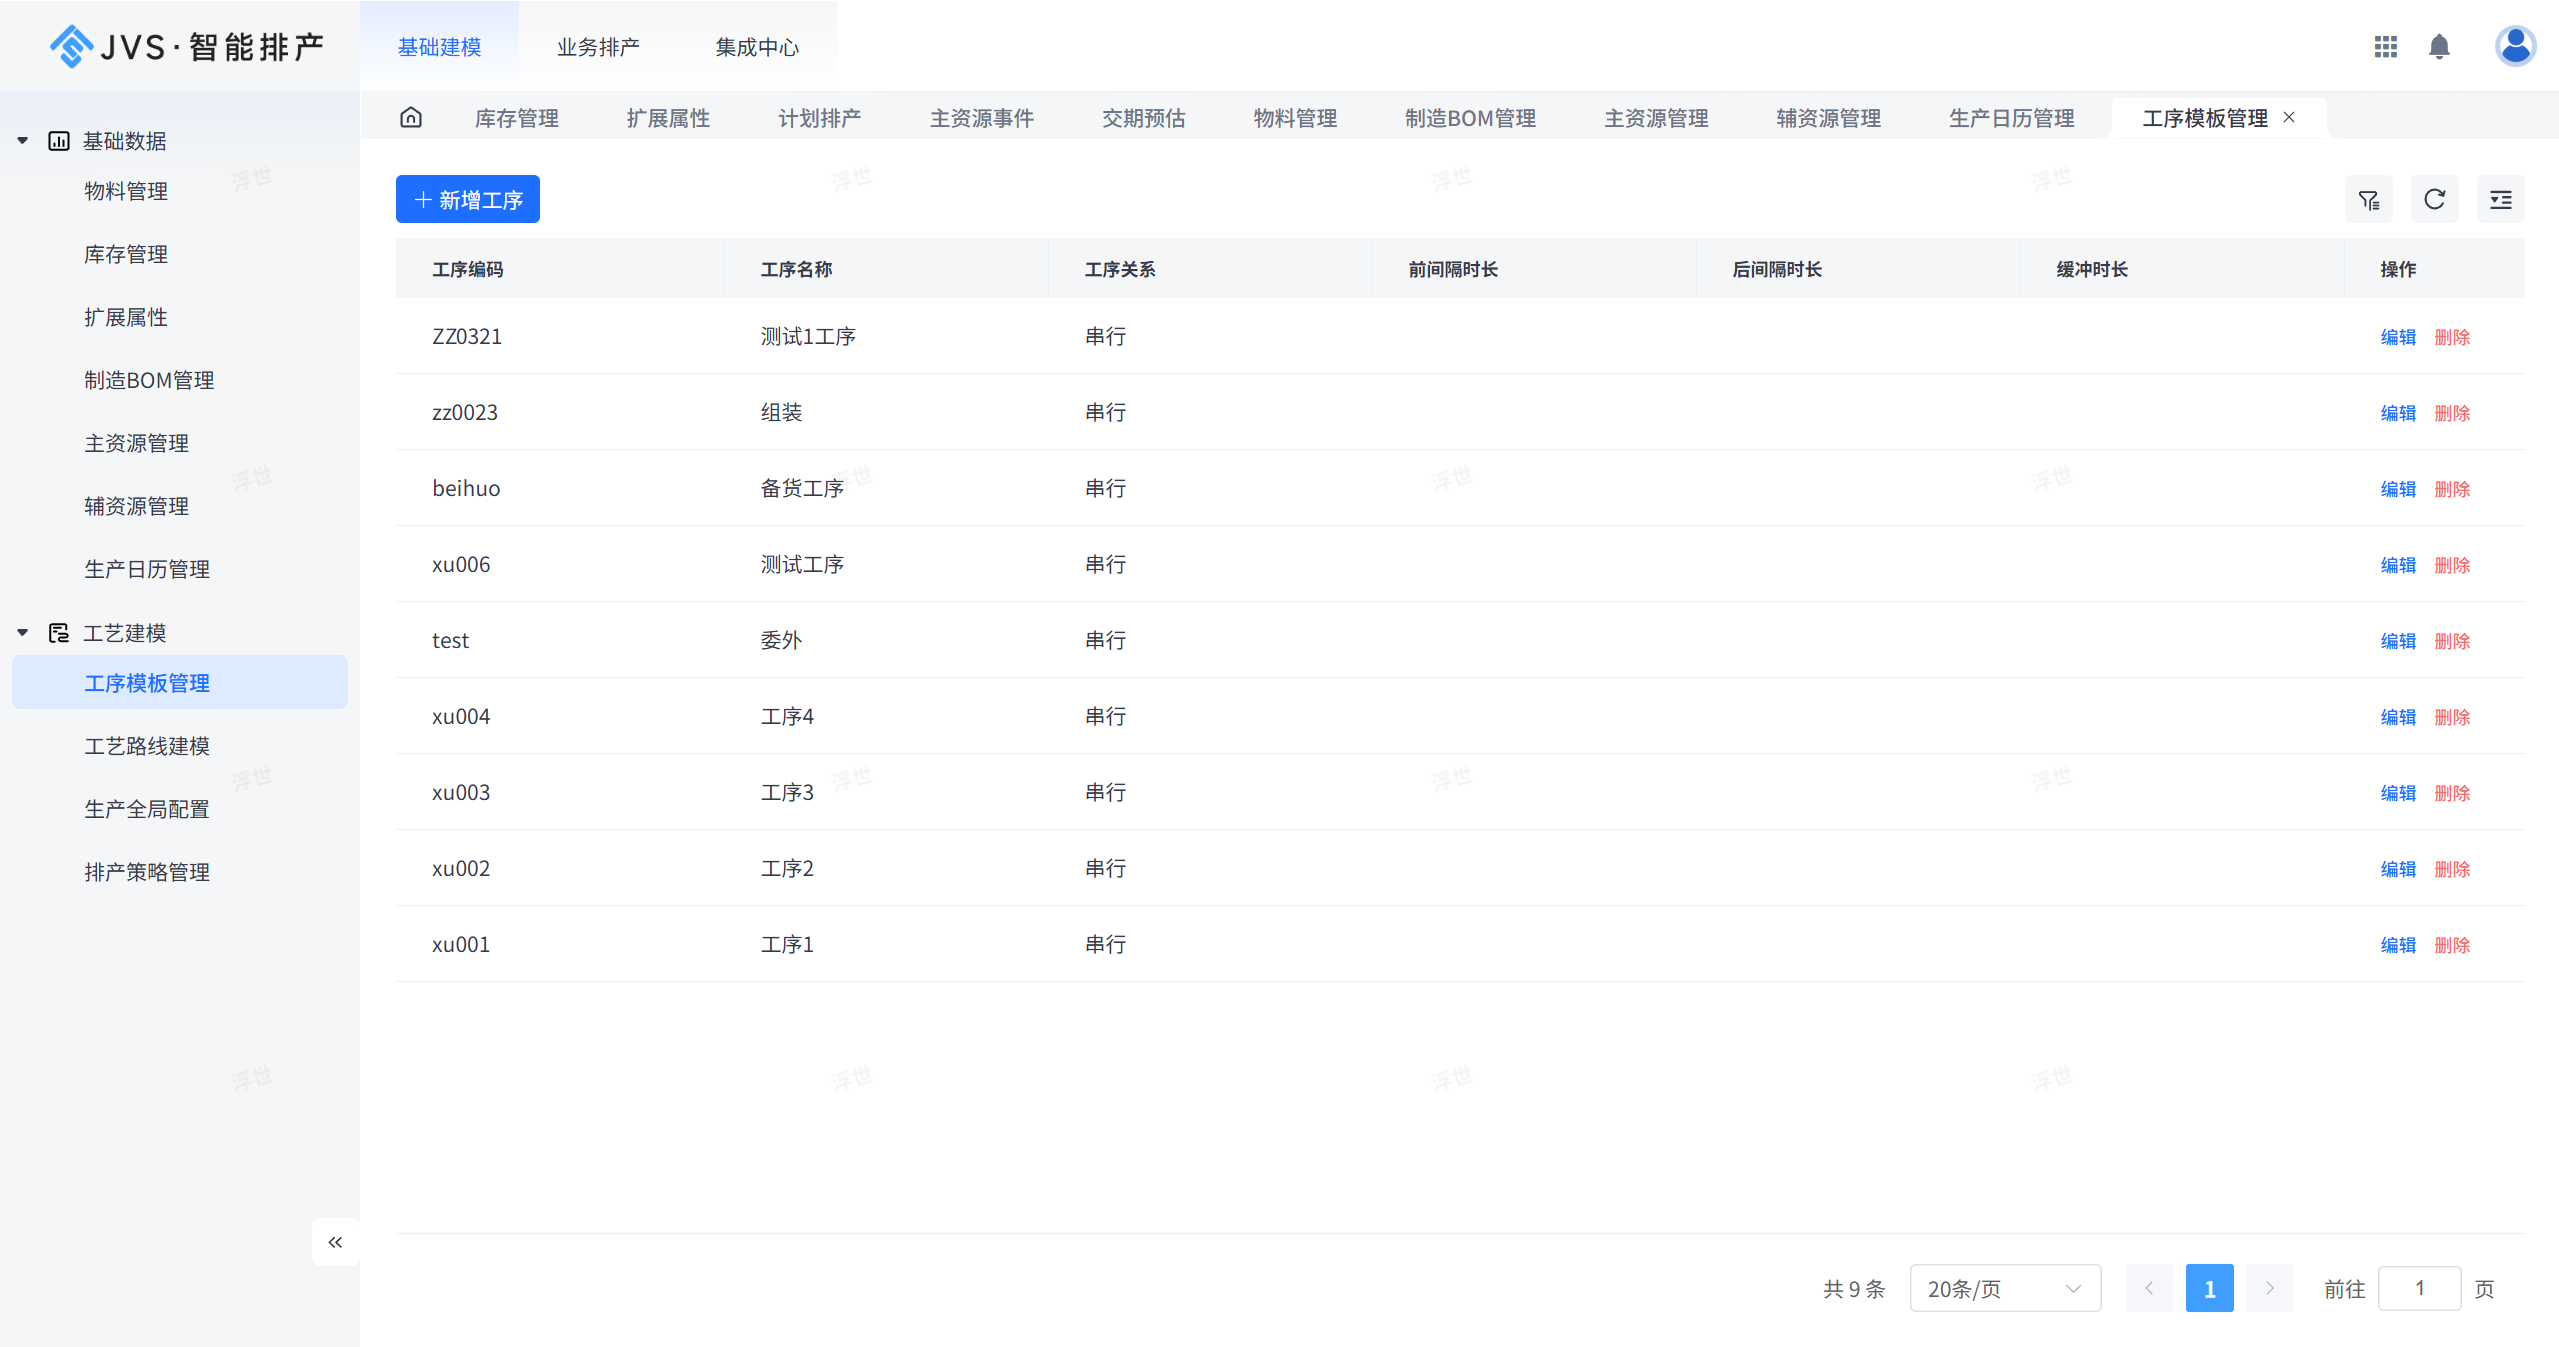
Task: Collapse the sidebar with double-chevron icon
Action: [x=335, y=1242]
